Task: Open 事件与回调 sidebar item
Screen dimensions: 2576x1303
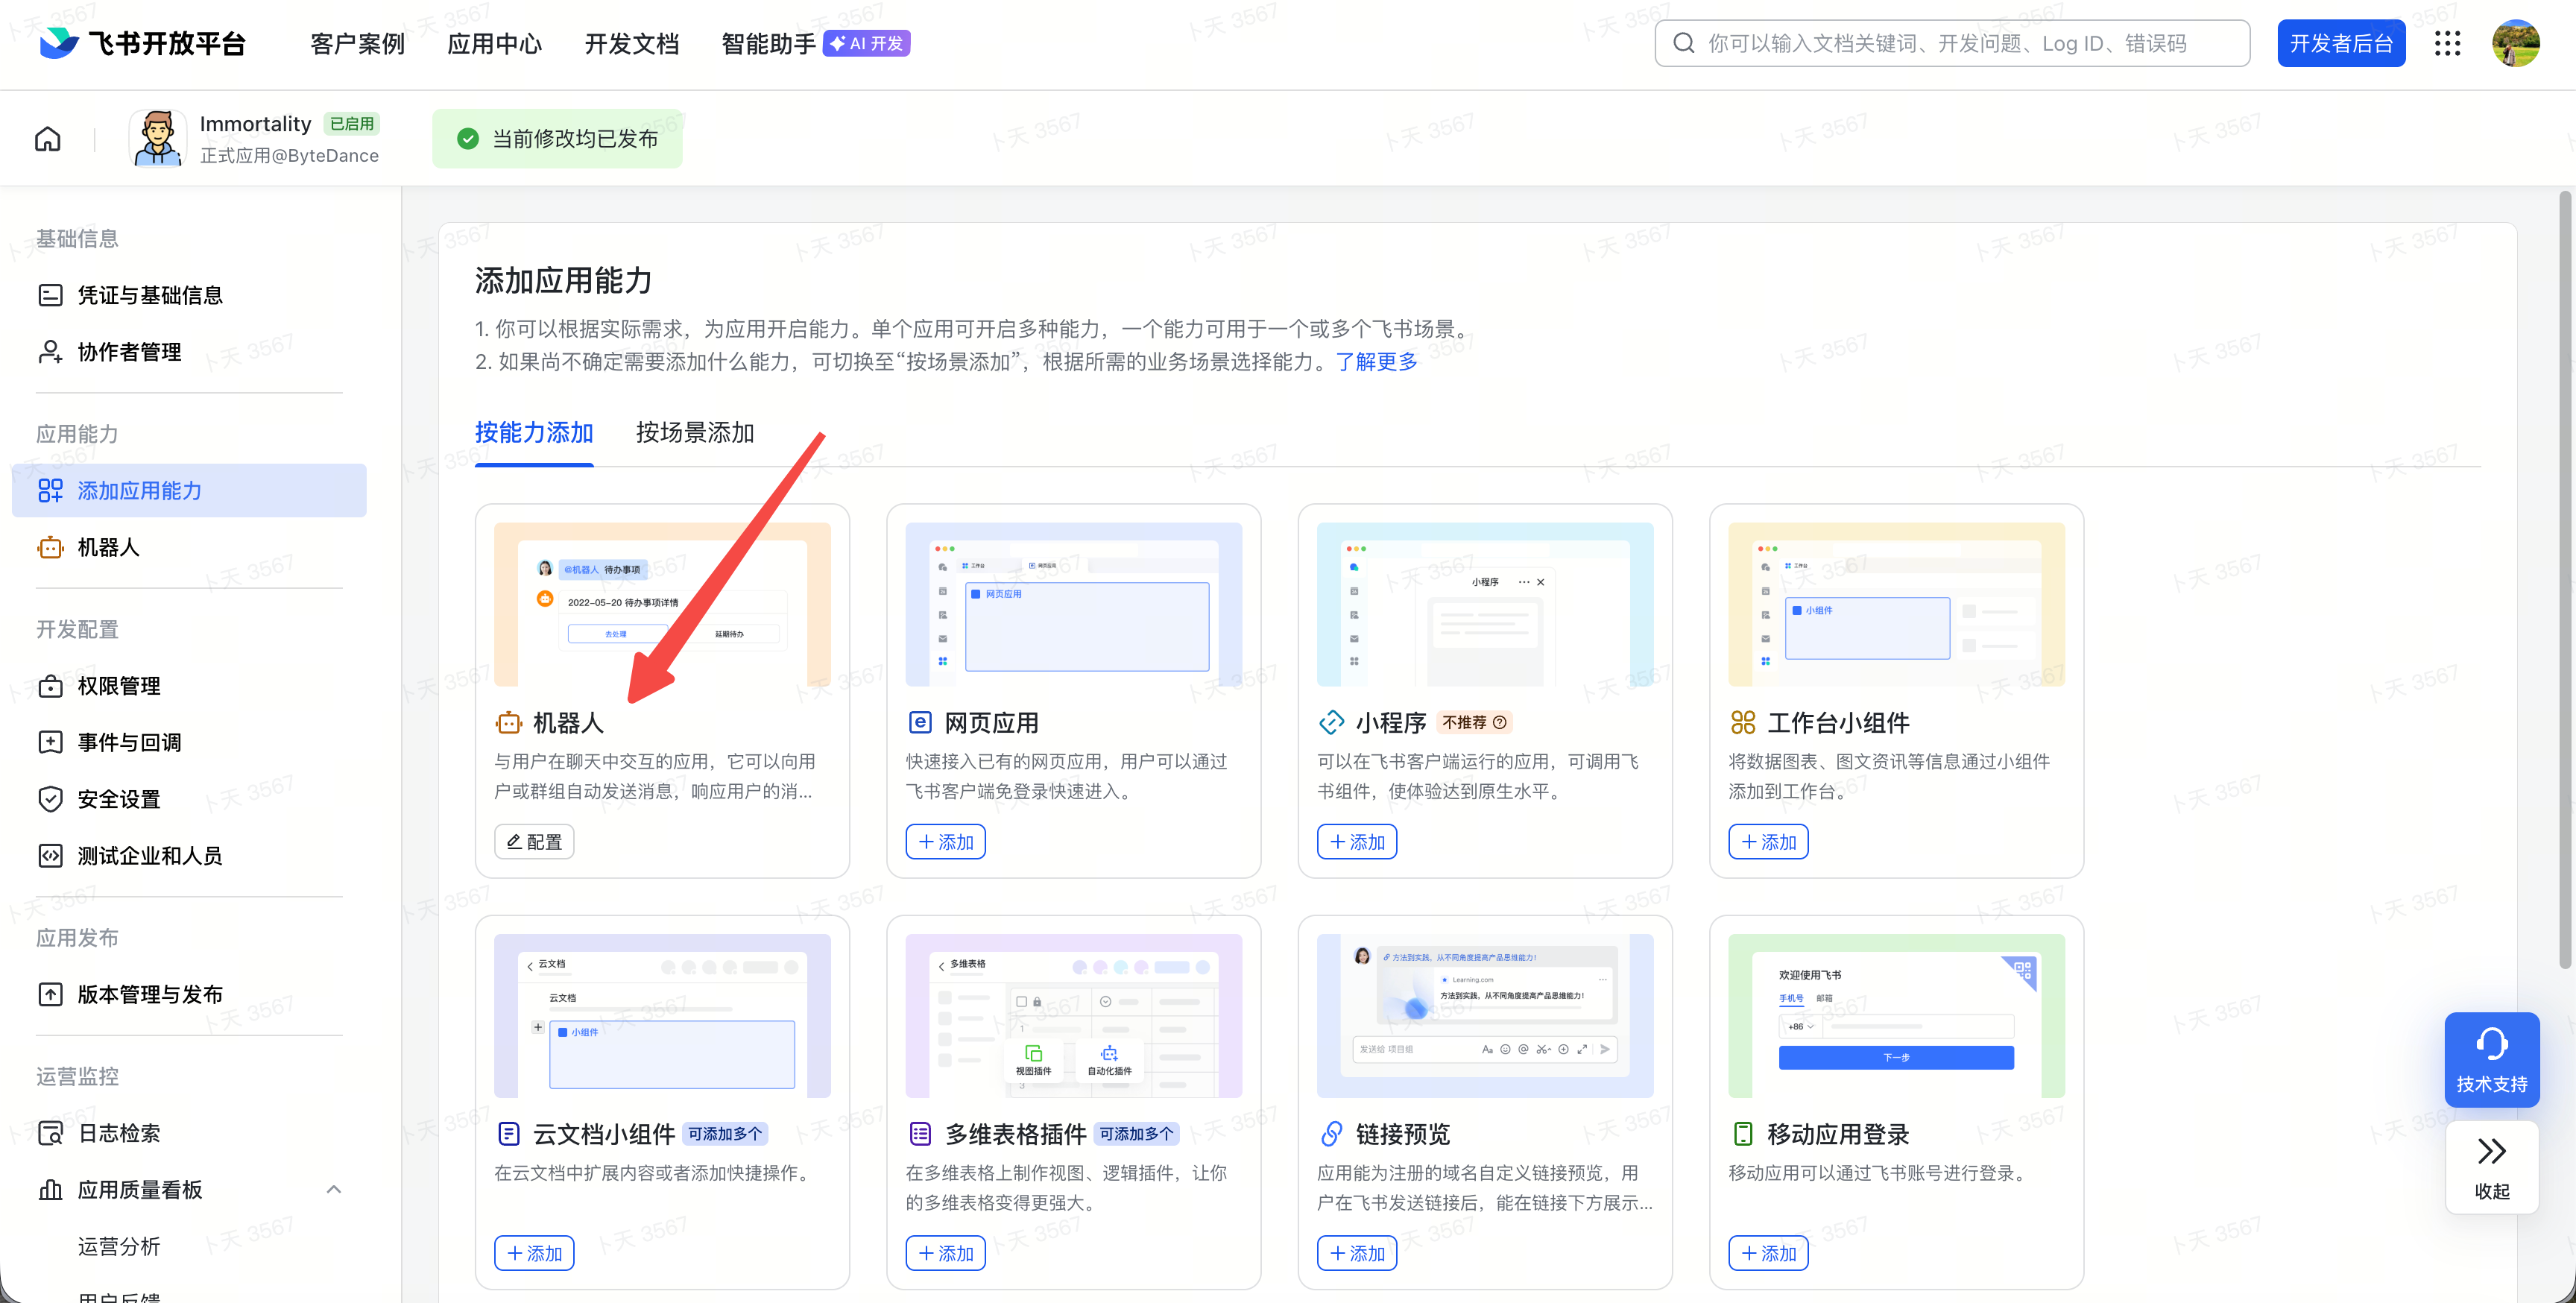Action: pyautogui.click(x=189, y=742)
